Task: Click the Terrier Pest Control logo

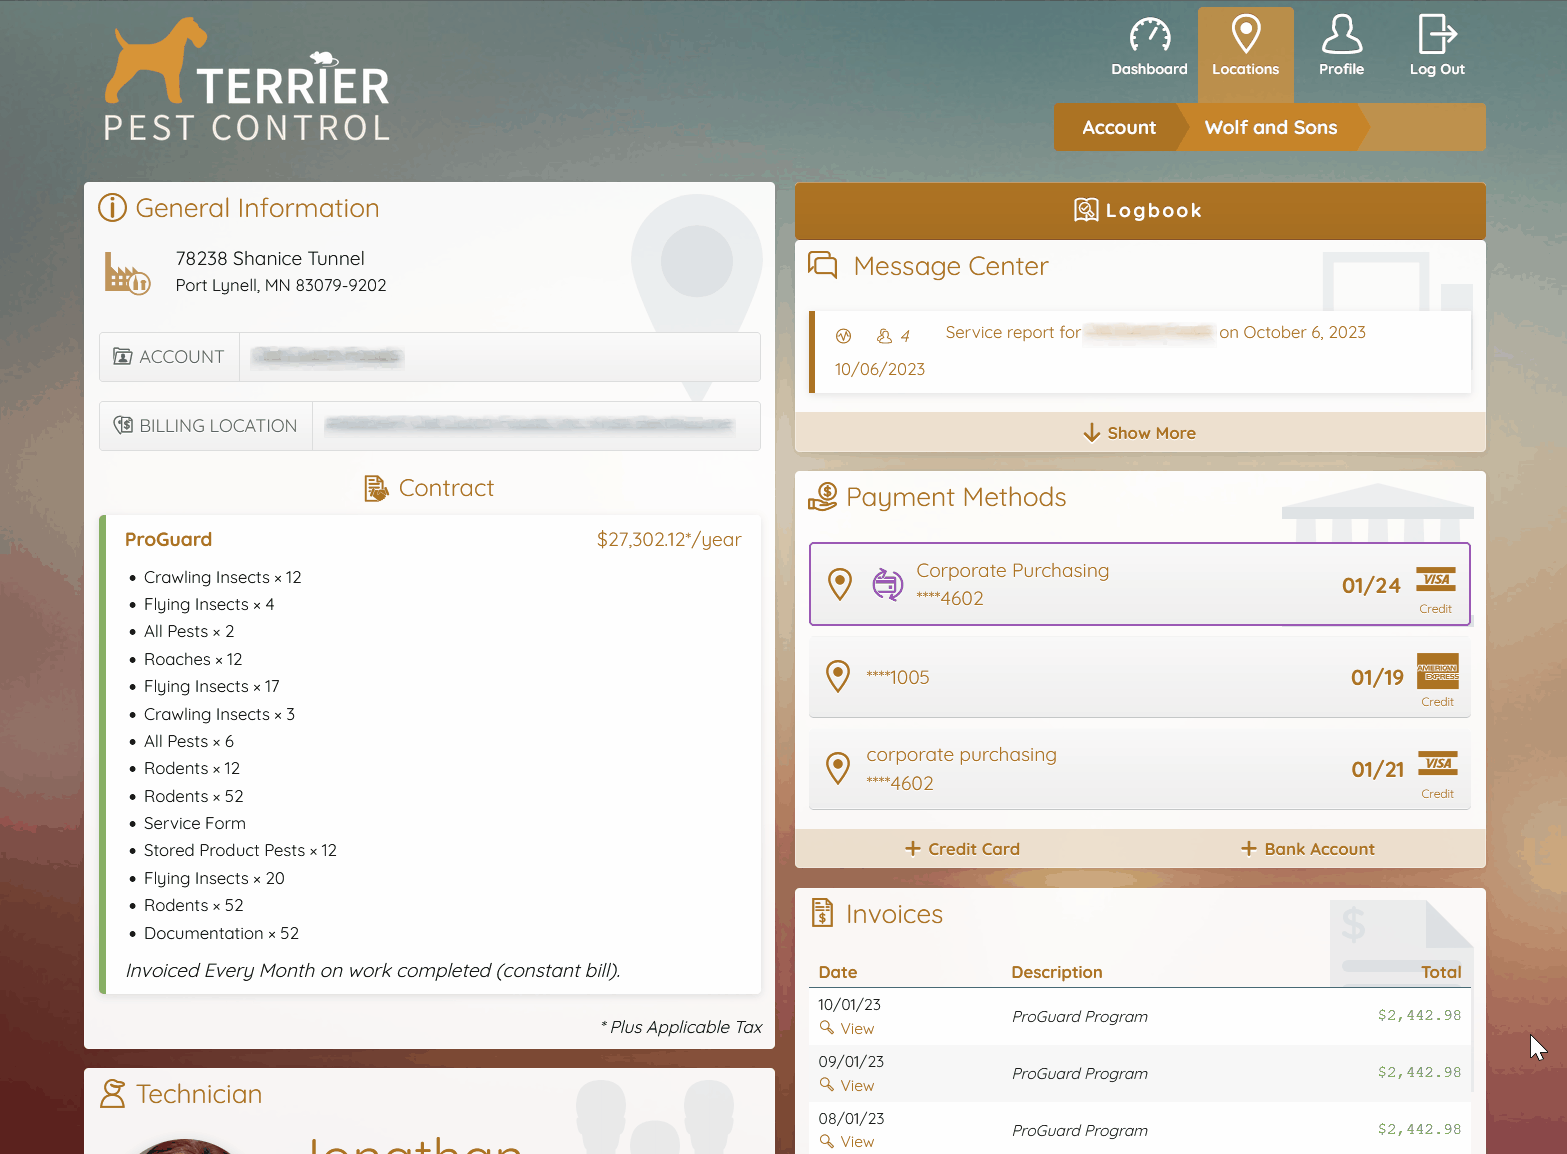Action: [x=247, y=79]
